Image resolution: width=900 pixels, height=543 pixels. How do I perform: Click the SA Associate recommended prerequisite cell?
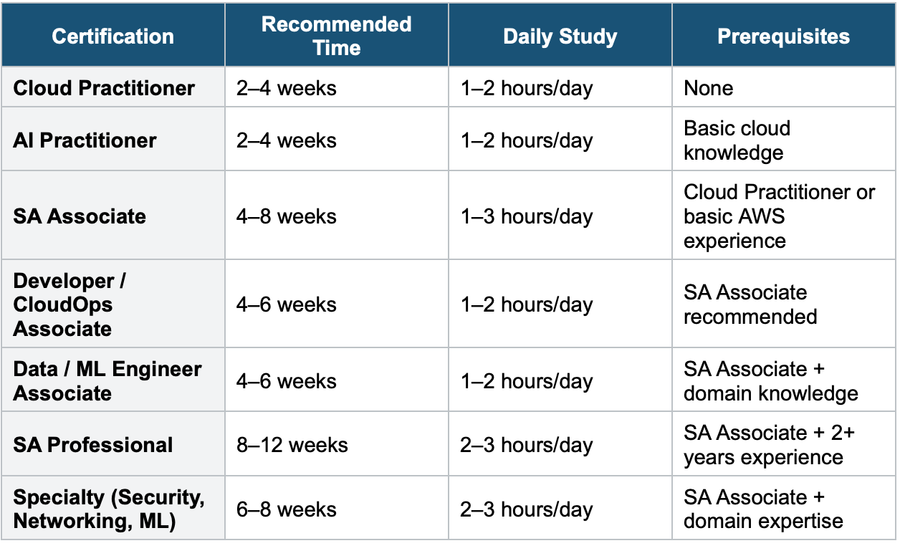tap(750, 304)
